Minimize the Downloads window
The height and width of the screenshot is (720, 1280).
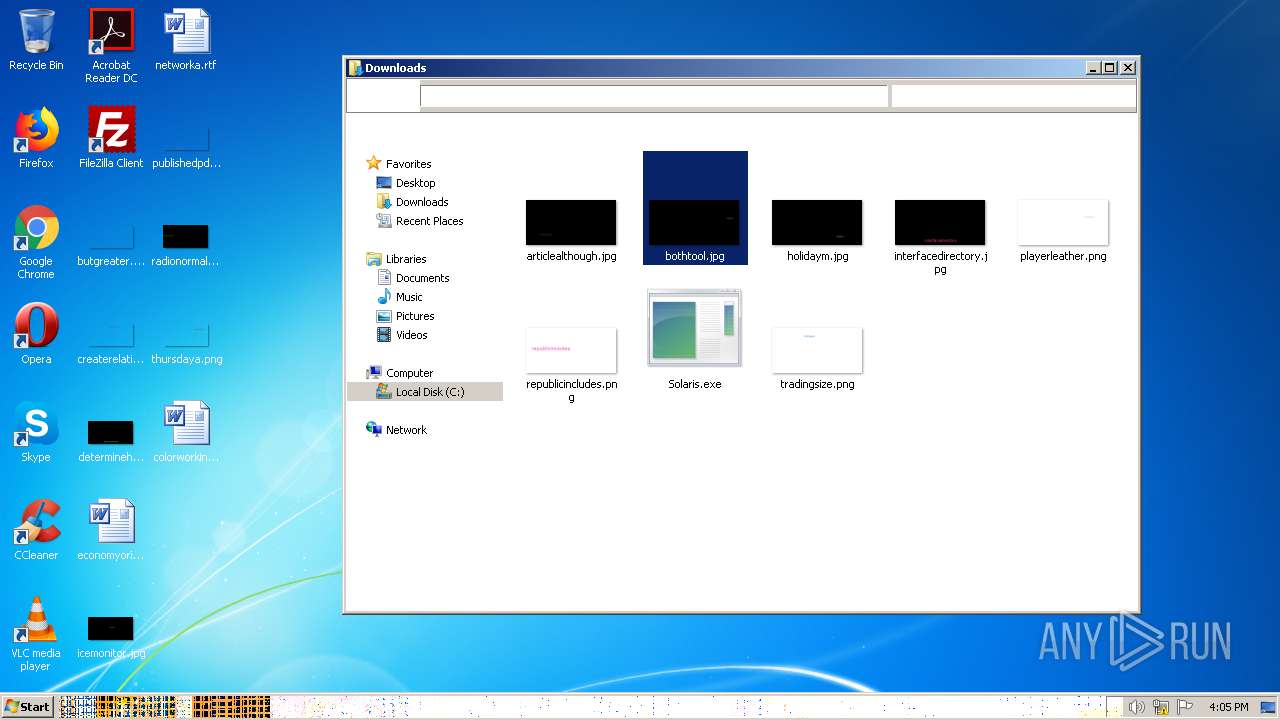[1093, 68]
